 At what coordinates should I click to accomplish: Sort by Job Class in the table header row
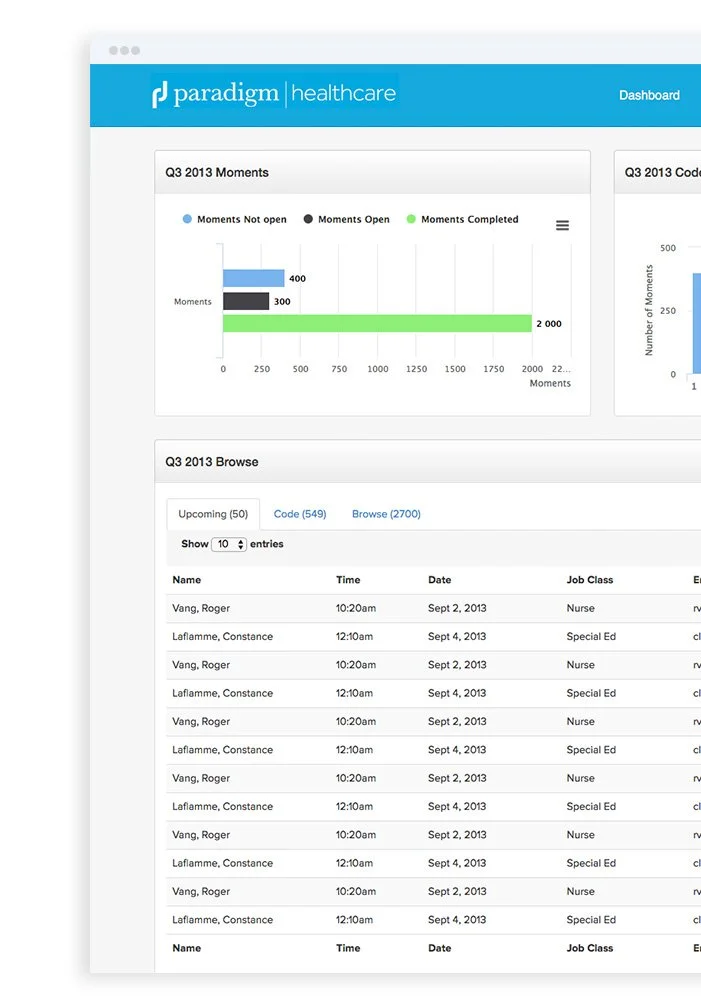coord(590,580)
